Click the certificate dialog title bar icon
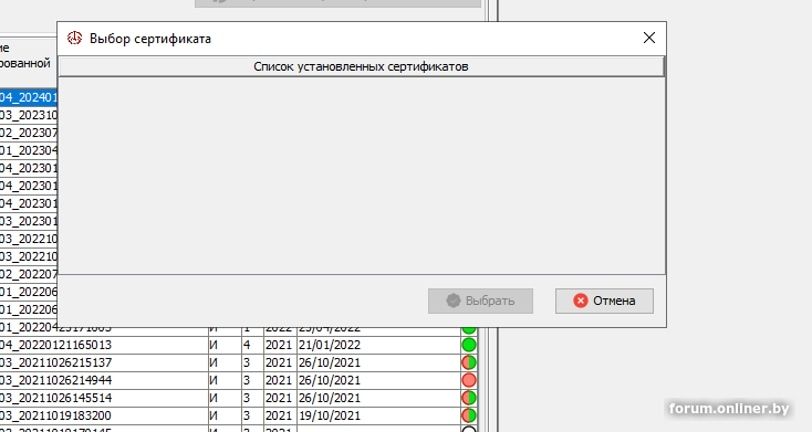The width and height of the screenshot is (812, 432). (x=73, y=38)
